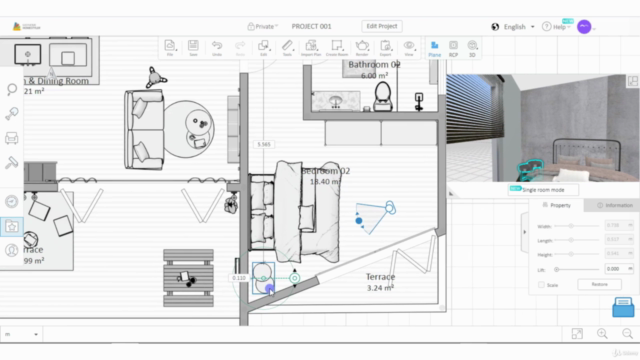Open the recent history clock in sidebar
640x360 pixels.
pyautogui.click(x=11, y=201)
